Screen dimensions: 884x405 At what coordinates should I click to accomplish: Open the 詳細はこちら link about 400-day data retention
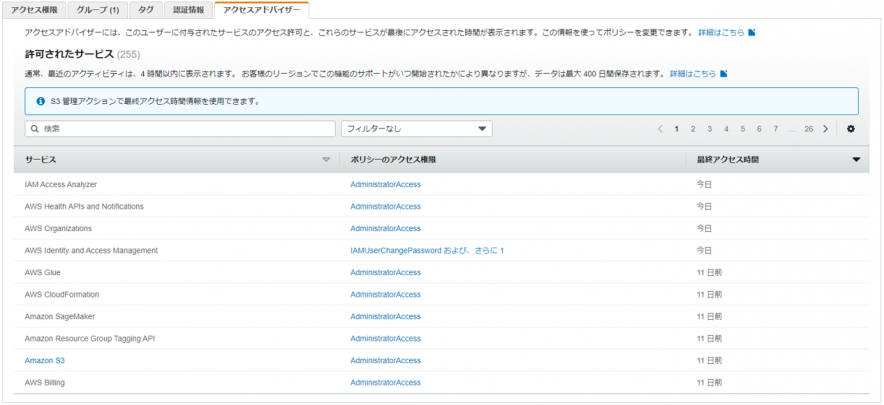tap(693, 74)
